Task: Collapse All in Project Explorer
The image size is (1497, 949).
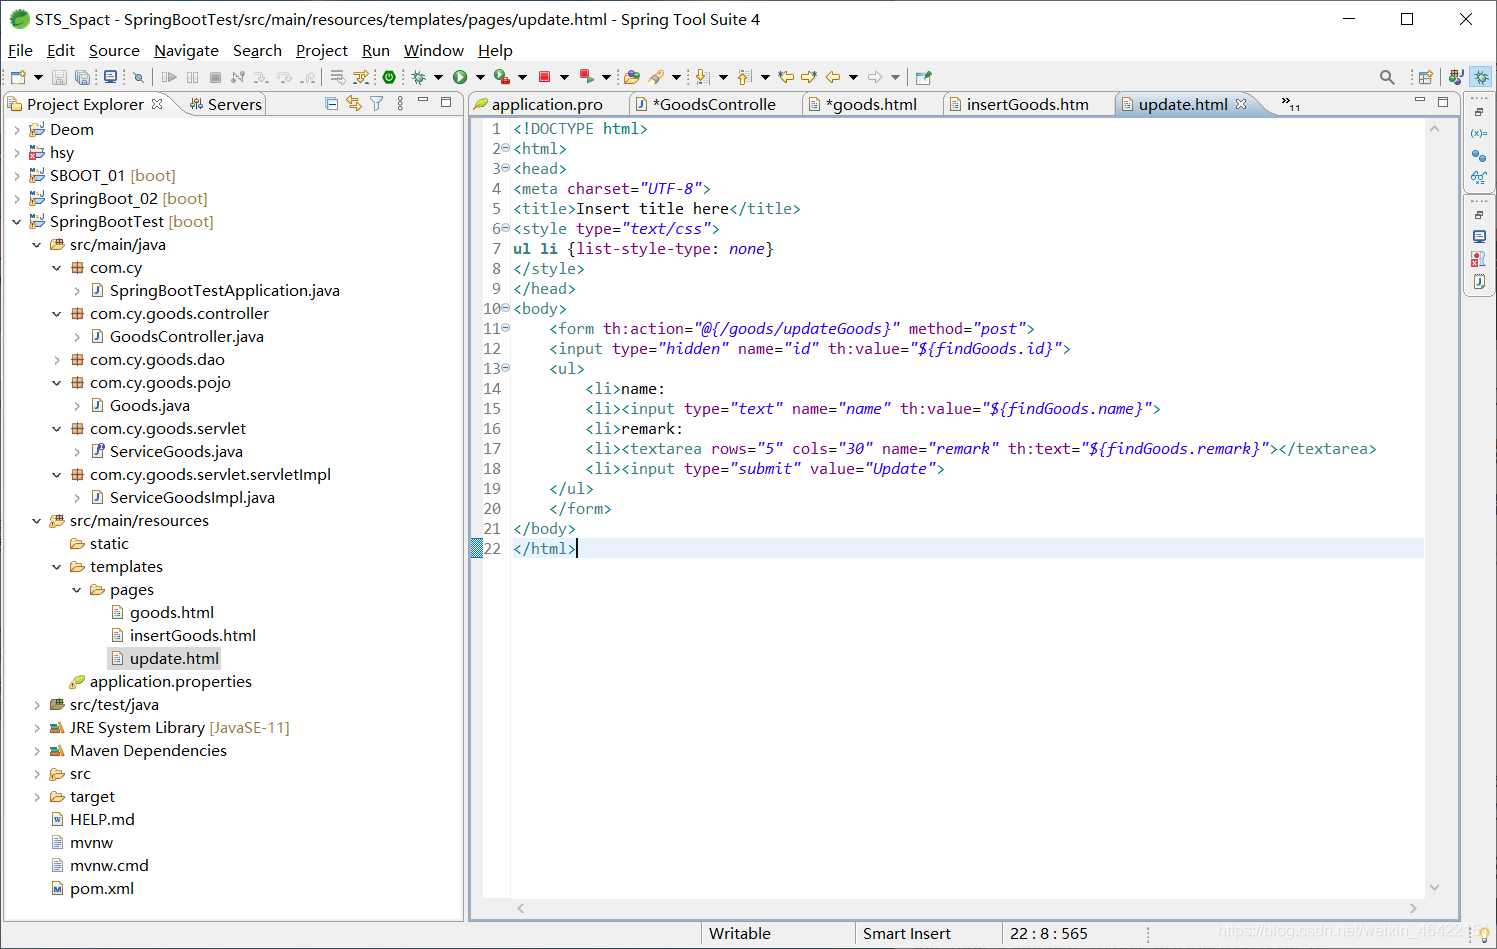Action: click(332, 103)
